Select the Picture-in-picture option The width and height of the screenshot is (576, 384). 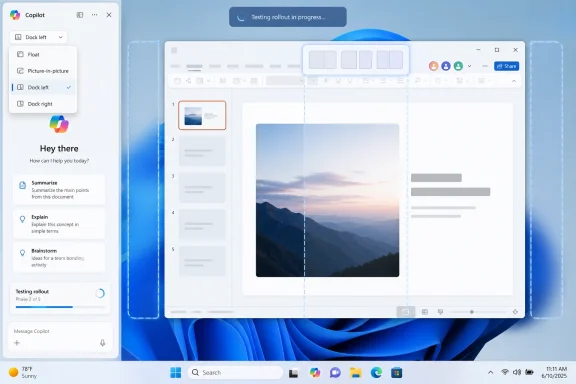(x=43, y=71)
